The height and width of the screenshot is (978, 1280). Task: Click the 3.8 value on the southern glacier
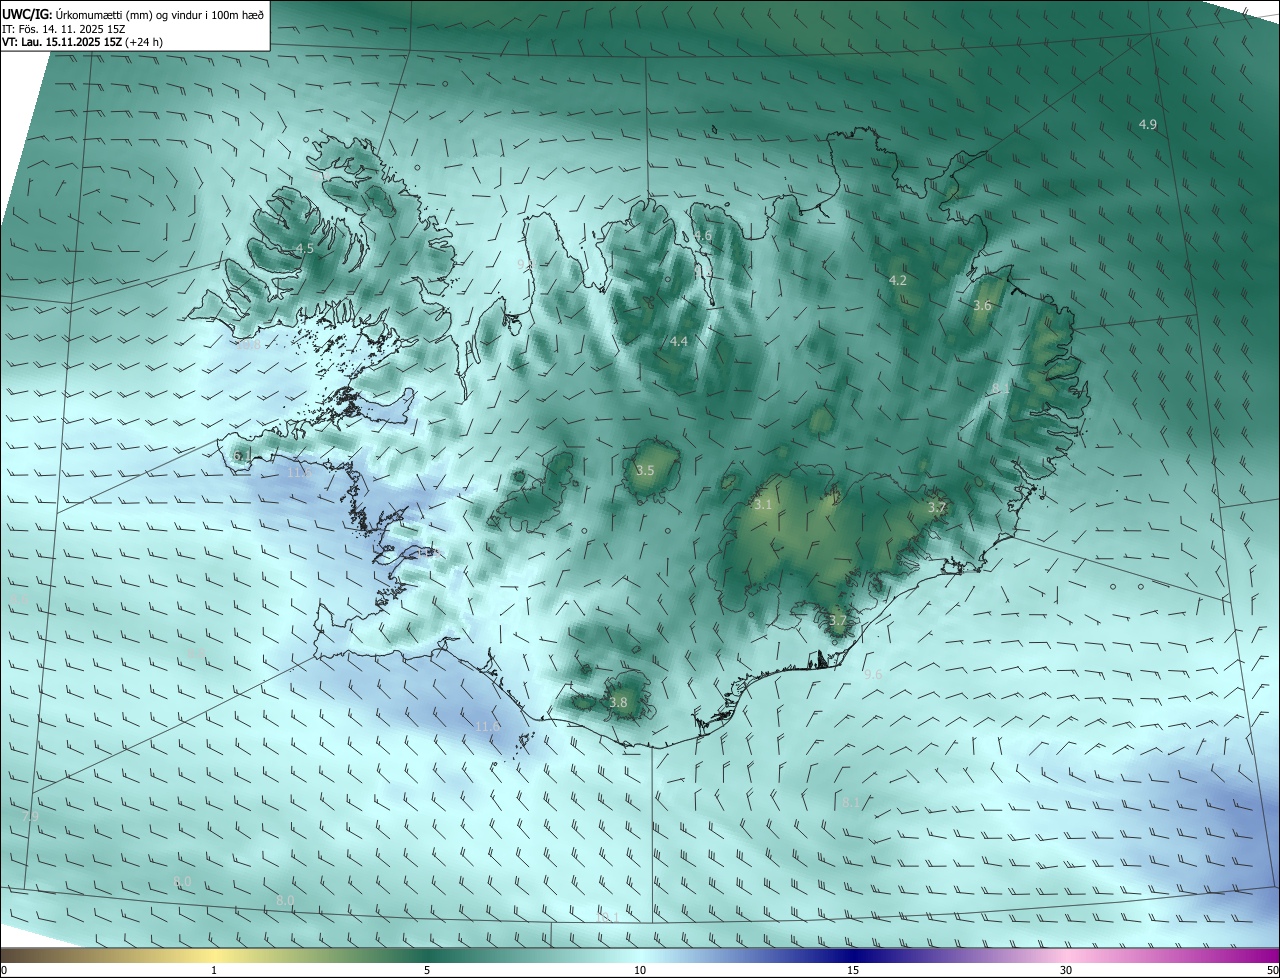pyautogui.click(x=618, y=703)
